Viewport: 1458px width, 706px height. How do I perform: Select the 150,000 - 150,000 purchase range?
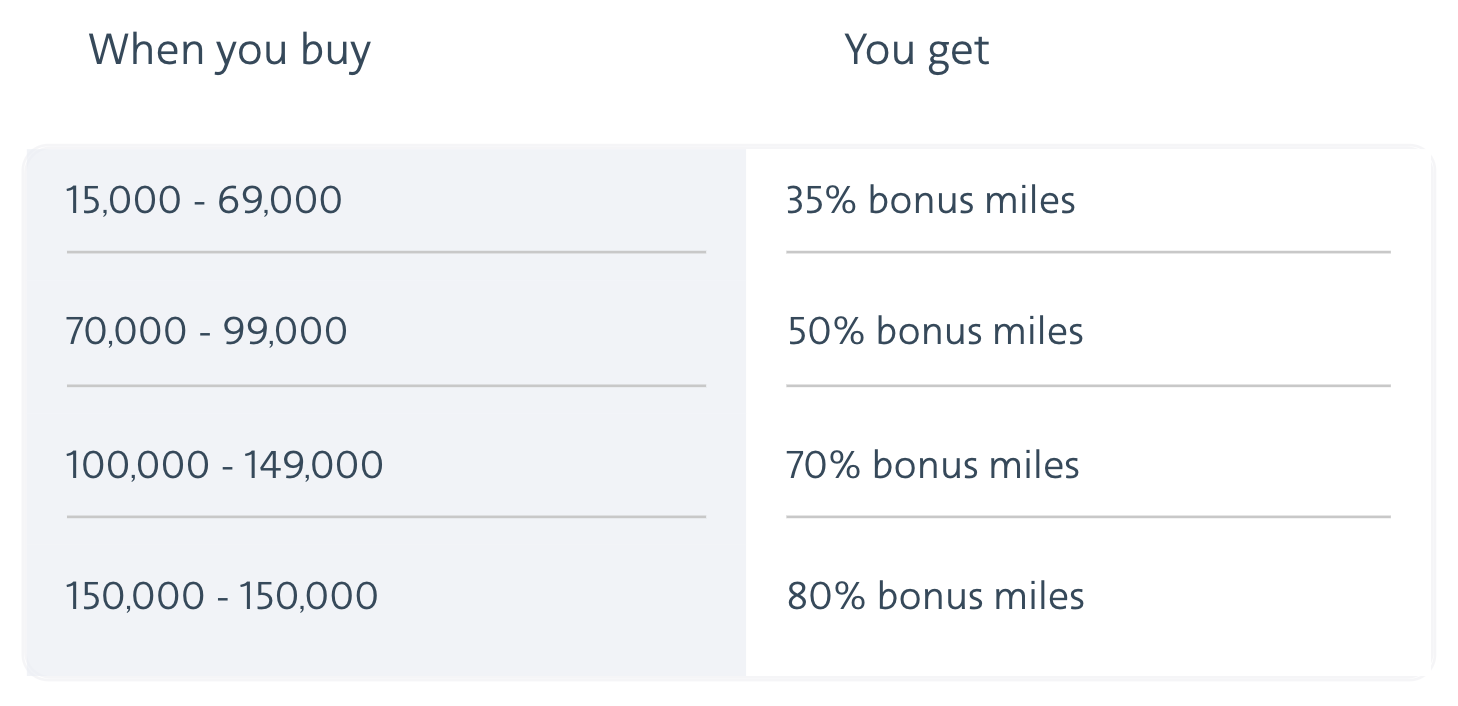point(222,596)
